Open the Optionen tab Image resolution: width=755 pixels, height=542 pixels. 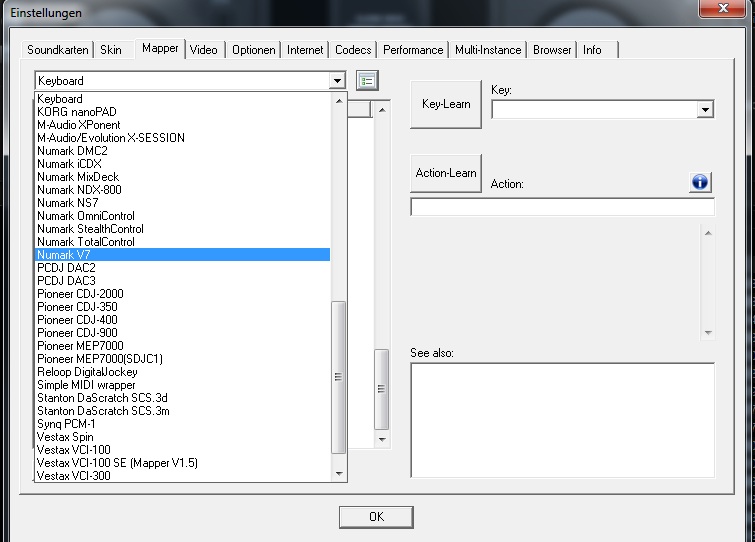click(x=254, y=50)
